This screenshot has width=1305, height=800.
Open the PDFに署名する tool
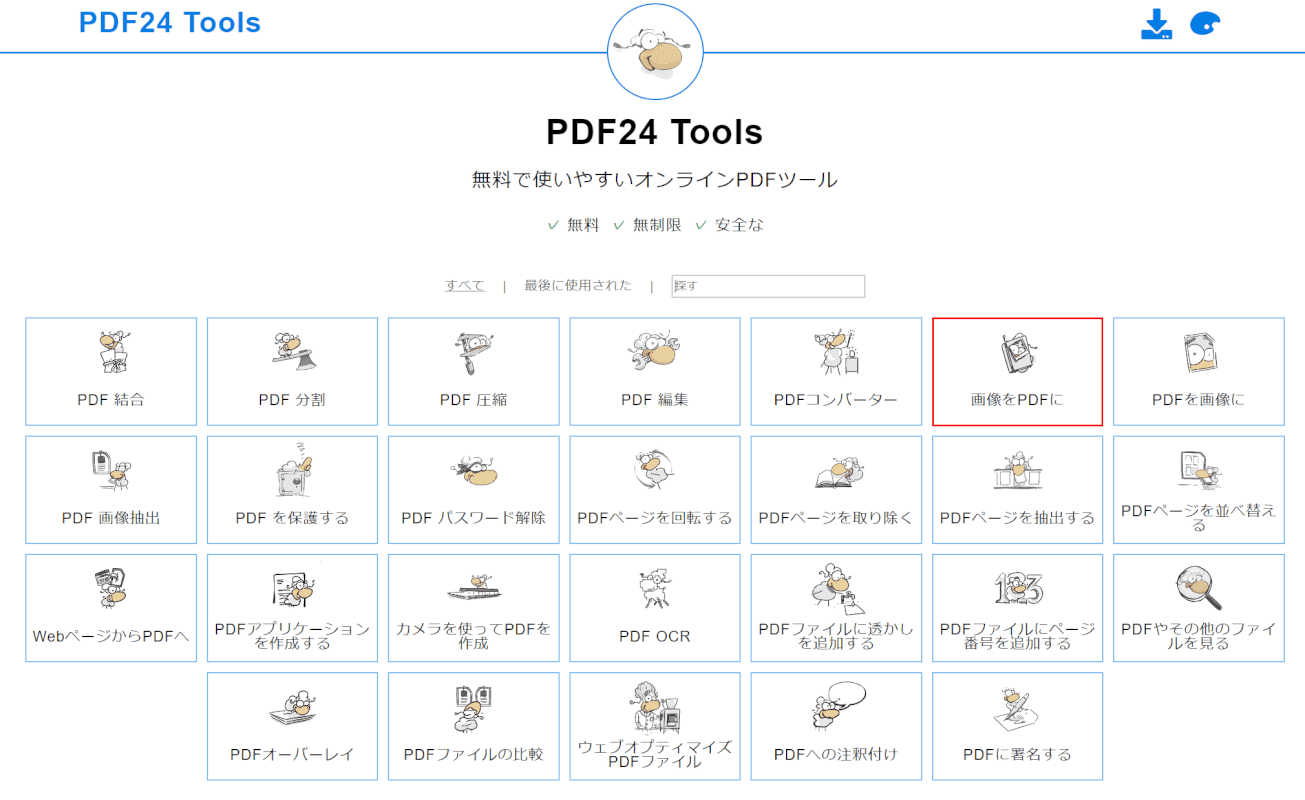coord(1018,726)
